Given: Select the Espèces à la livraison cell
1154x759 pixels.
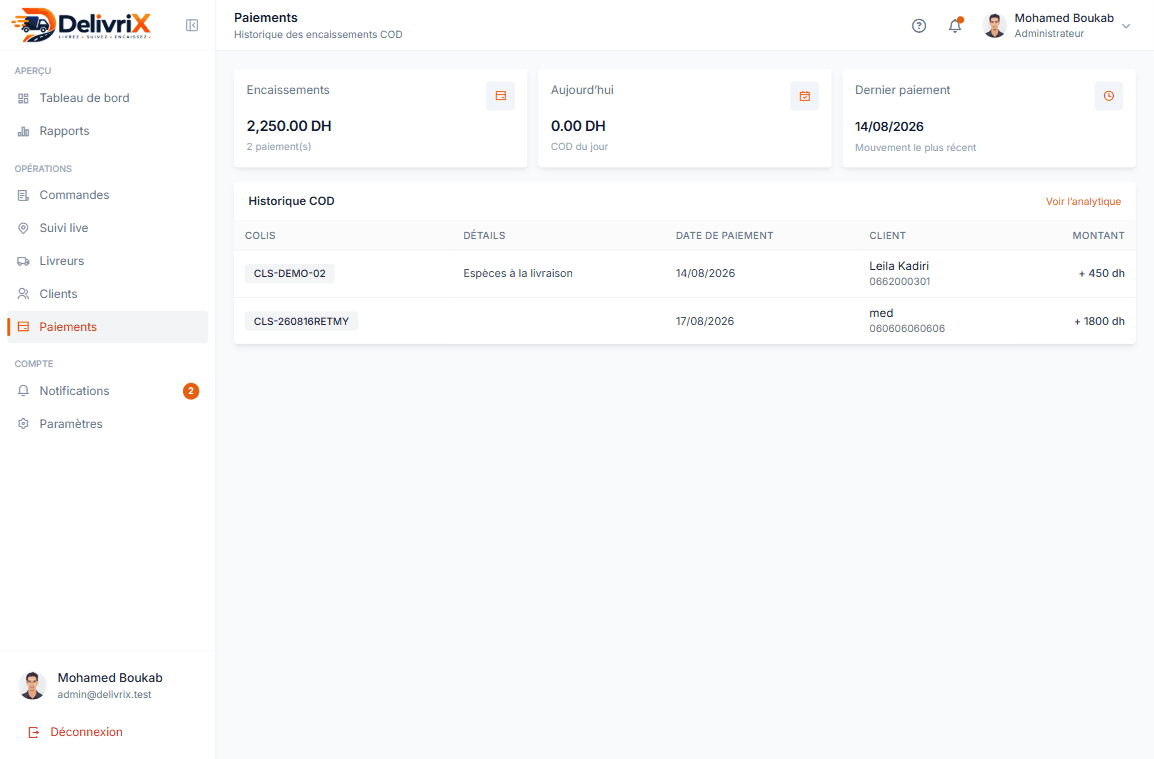Looking at the screenshot, I should click(517, 273).
